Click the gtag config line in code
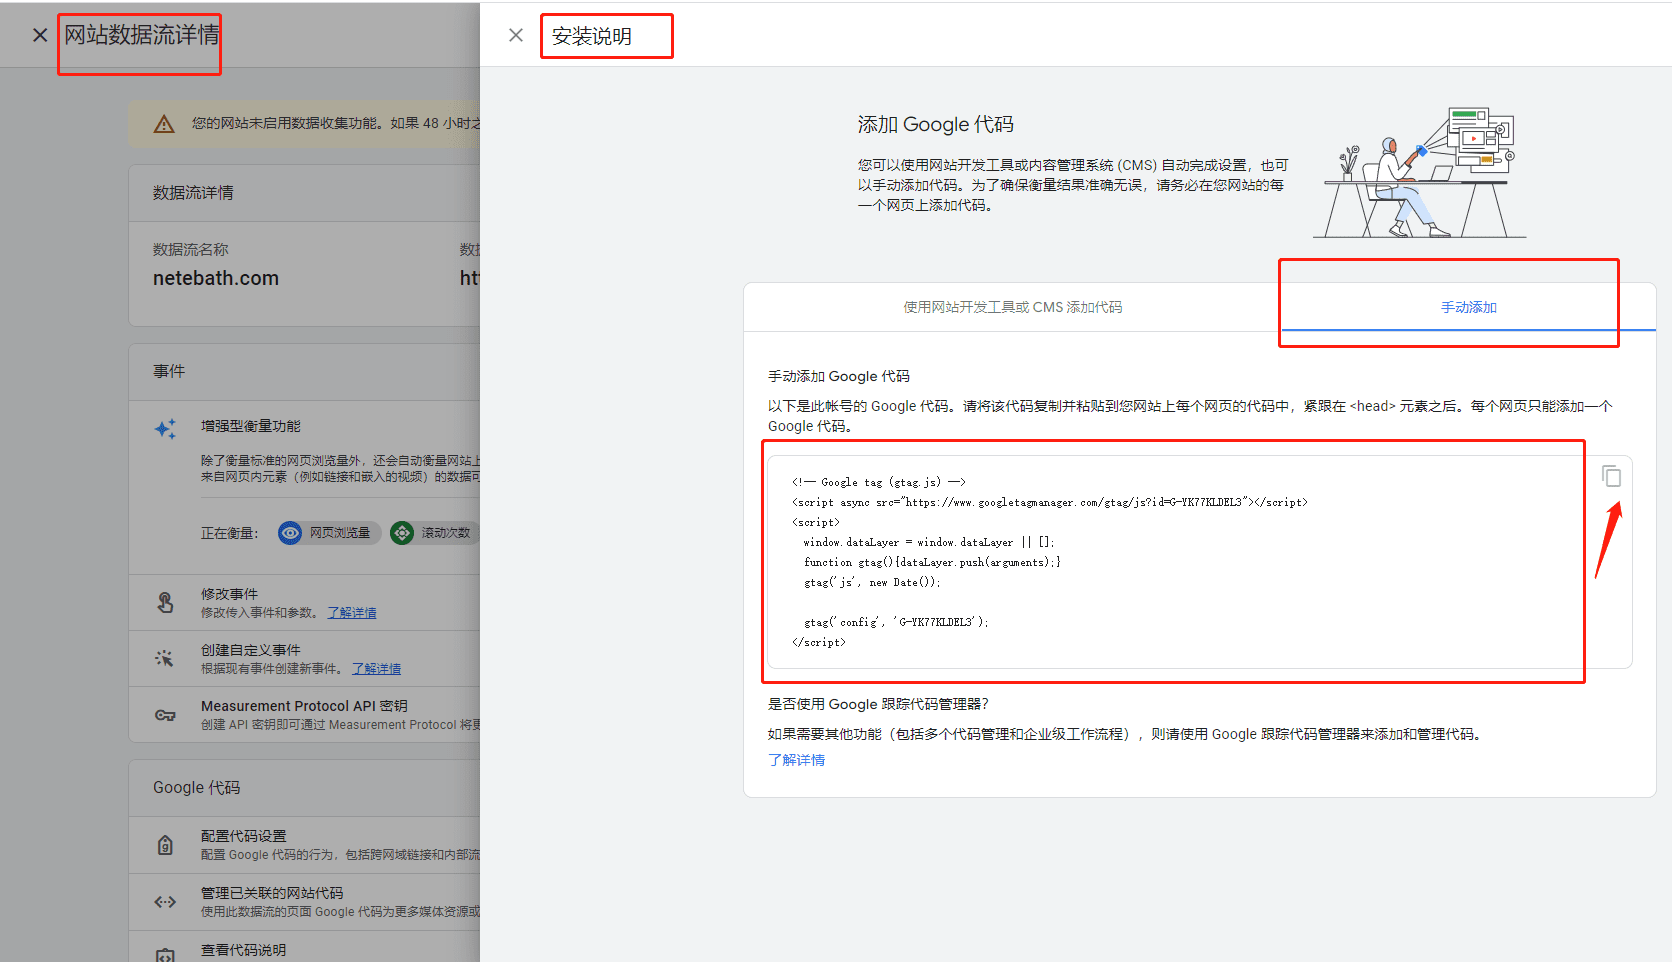Image resolution: width=1672 pixels, height=962 pixels. (896, 622)
